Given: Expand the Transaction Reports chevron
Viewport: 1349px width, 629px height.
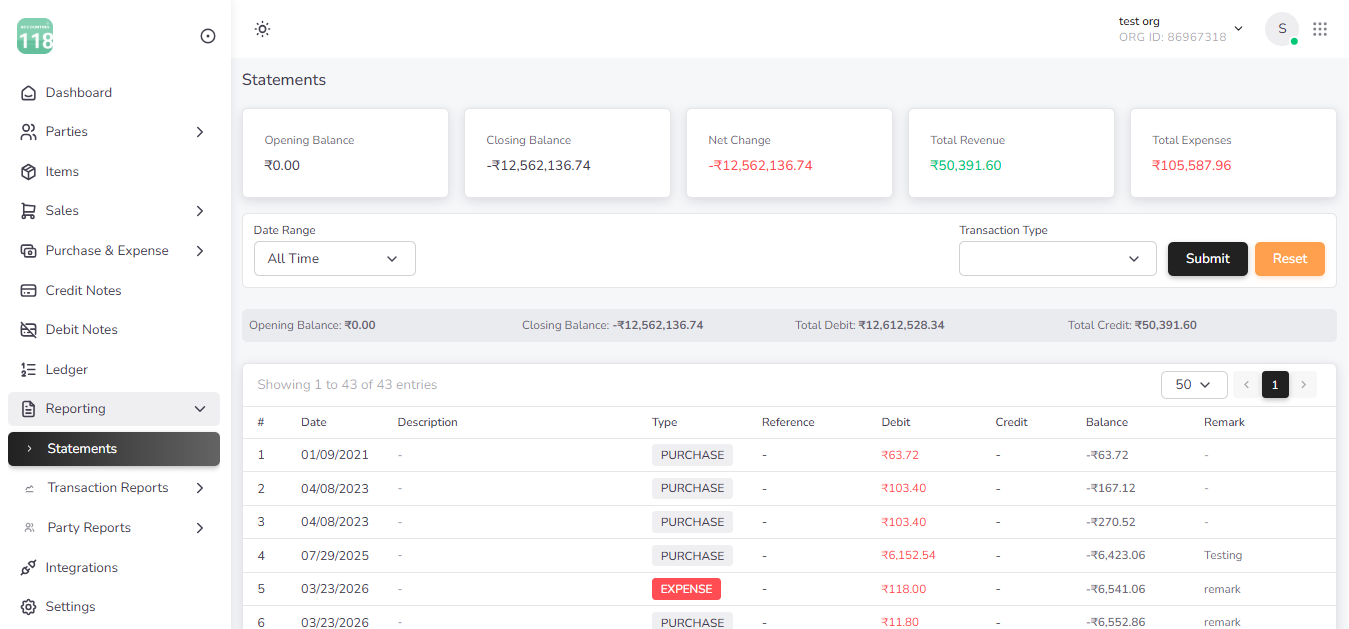Looking at the screenshot, I should pos(200,488).
